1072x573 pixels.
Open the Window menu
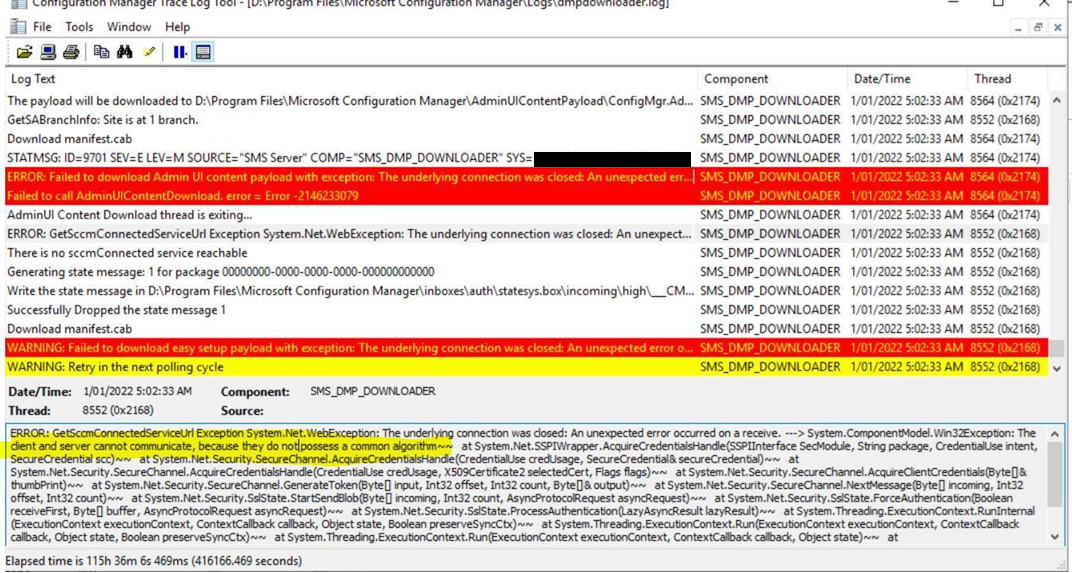pos(129,27)
